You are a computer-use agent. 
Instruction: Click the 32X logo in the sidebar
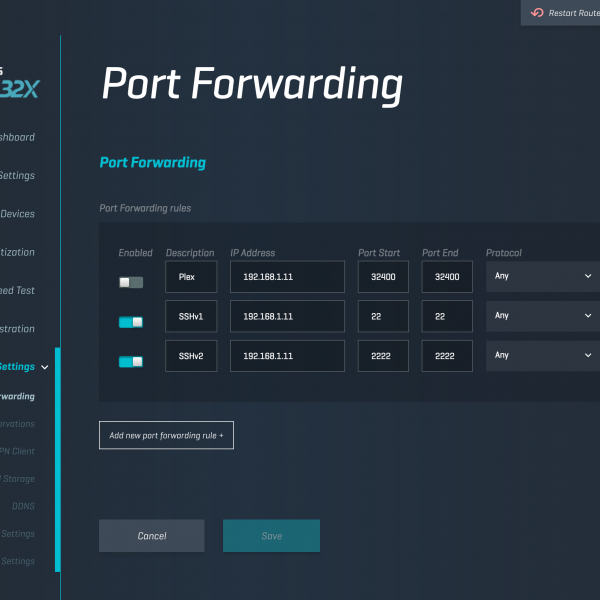[x=20, y=88]
